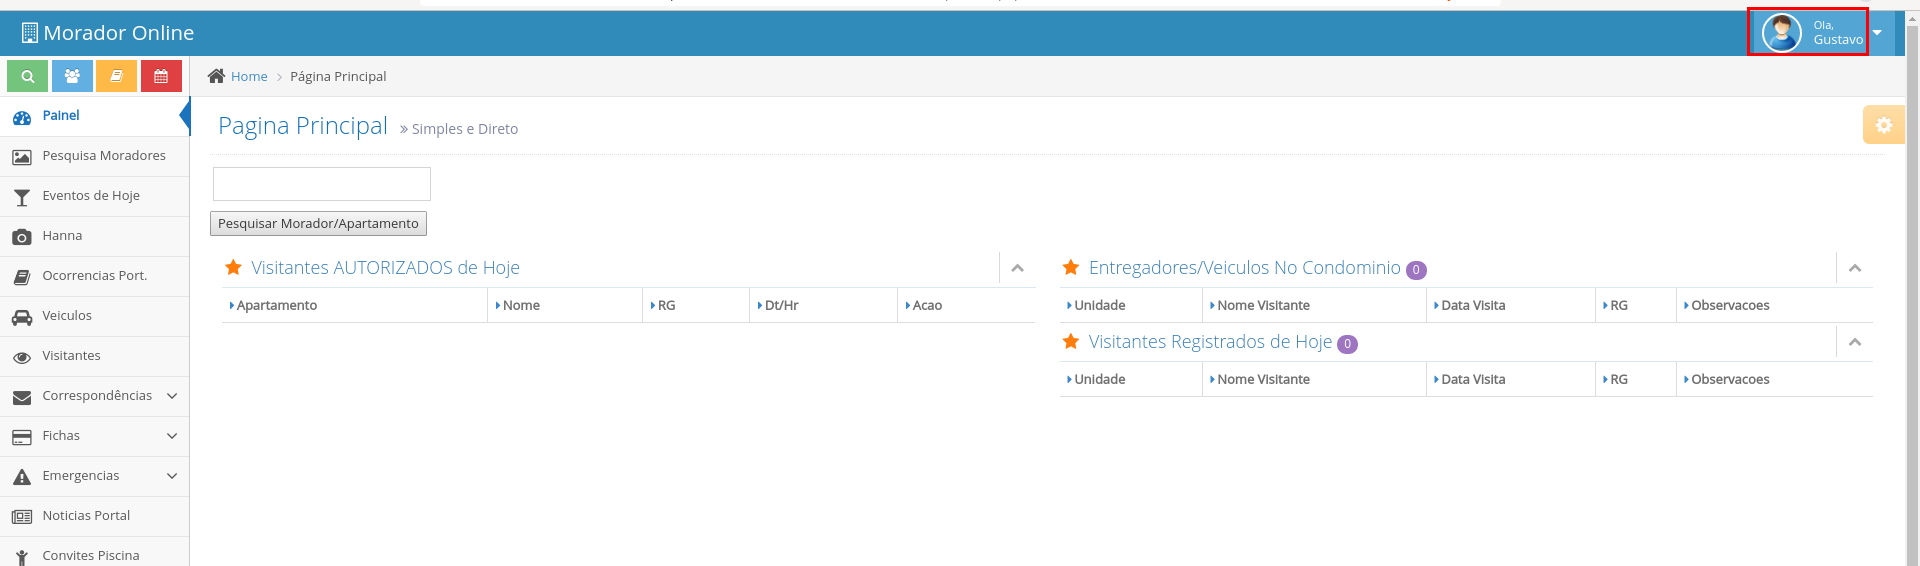Click the envelope icon beside Correspondências

pos(22,397)
